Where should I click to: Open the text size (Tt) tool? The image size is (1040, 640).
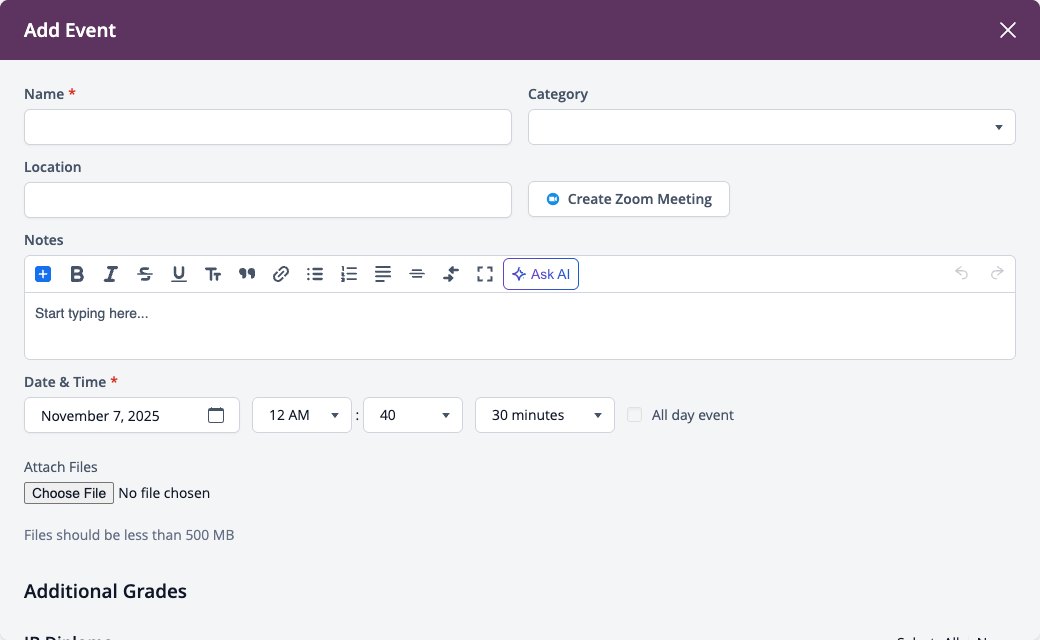coord(213,274)
